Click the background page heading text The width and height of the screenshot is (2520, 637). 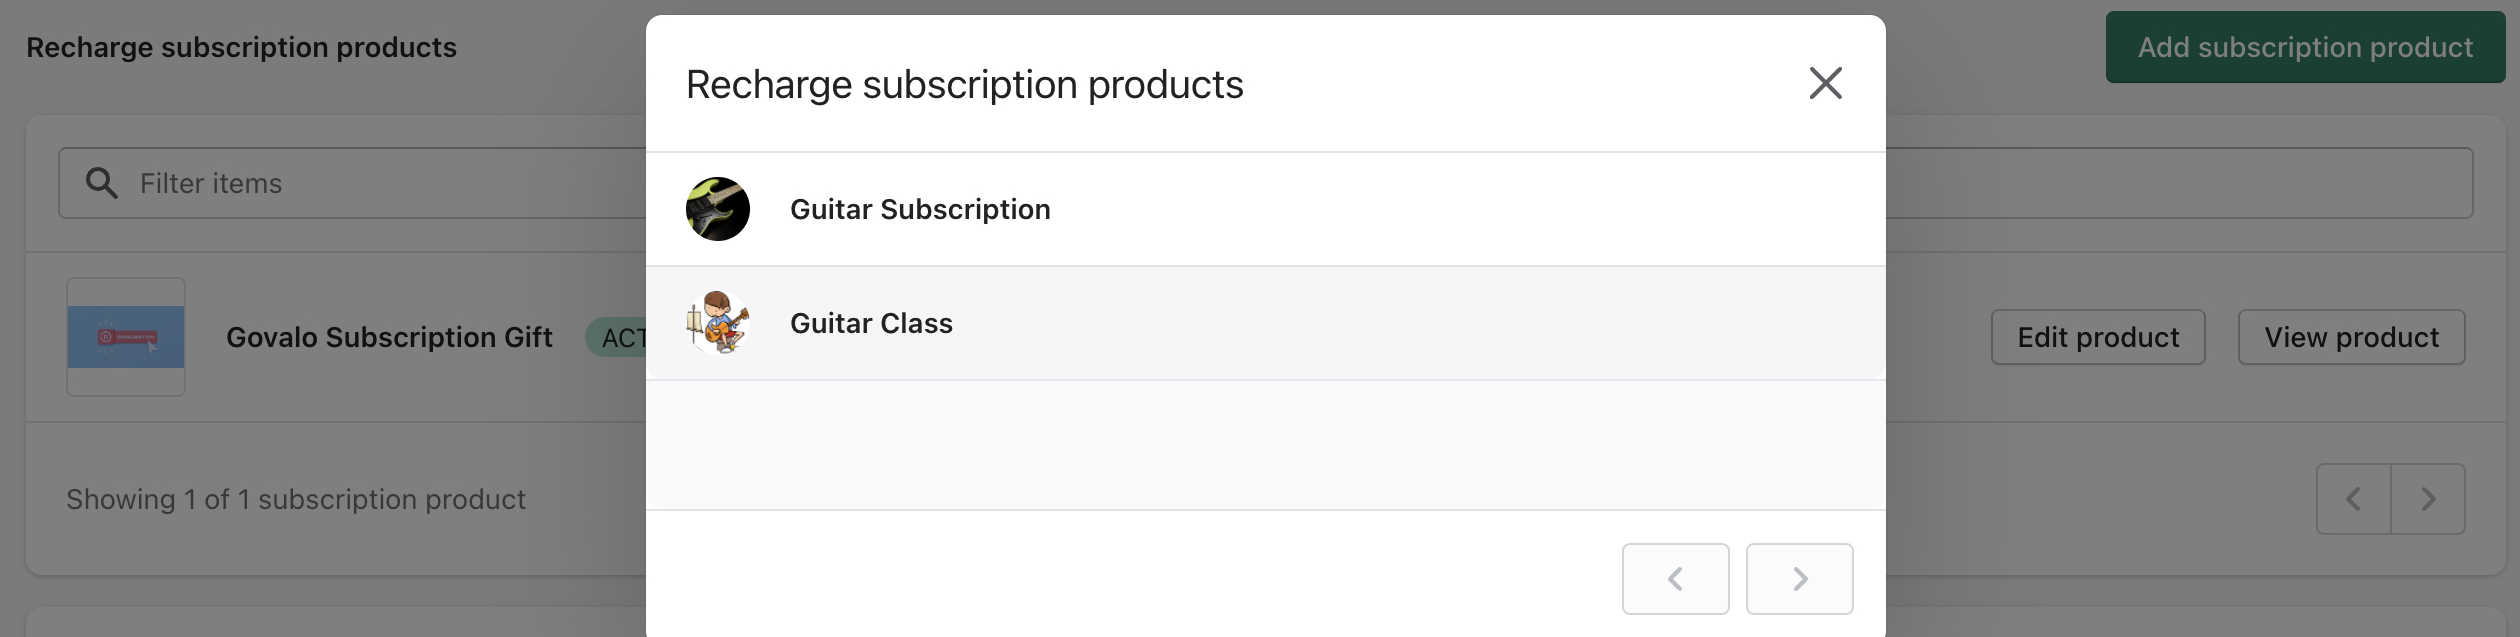(241, 47)
